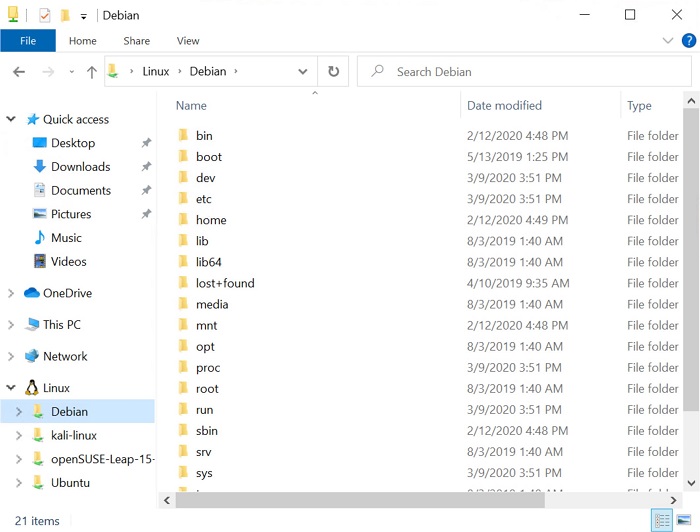Expand the Debian distro node
Viewport: 700px width, 532px height.
click(x=19, y=411)
